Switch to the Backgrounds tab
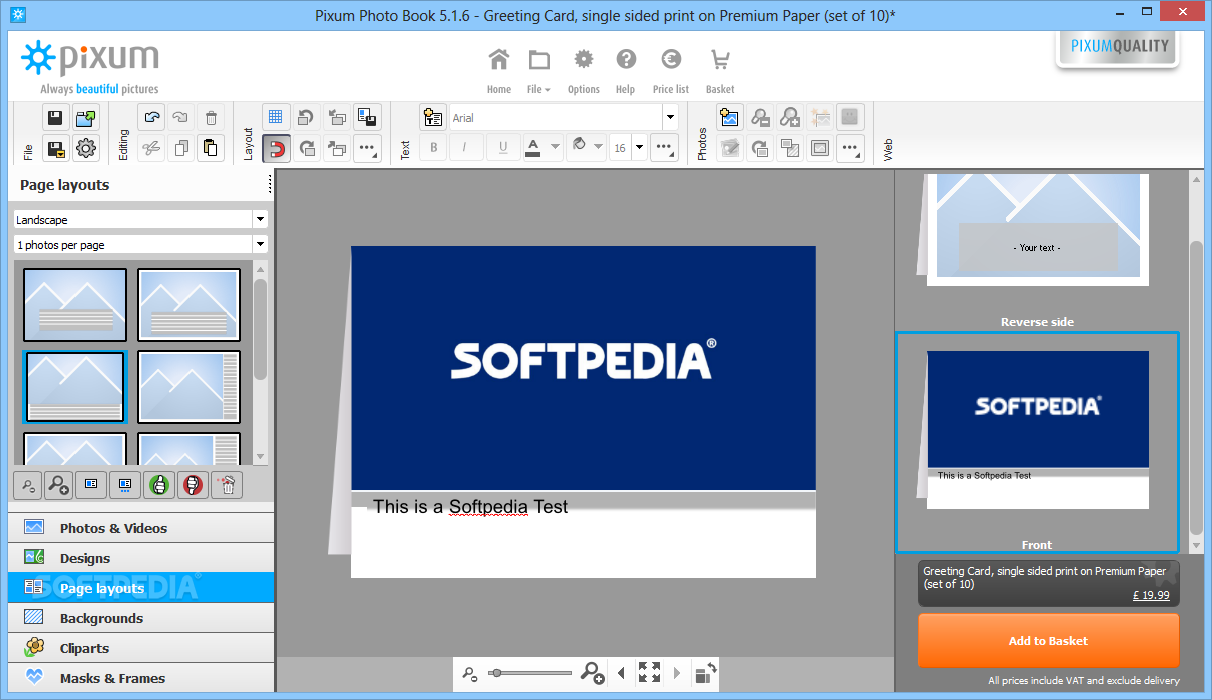This screenshot has height=700, width=1212. [141, 618]
